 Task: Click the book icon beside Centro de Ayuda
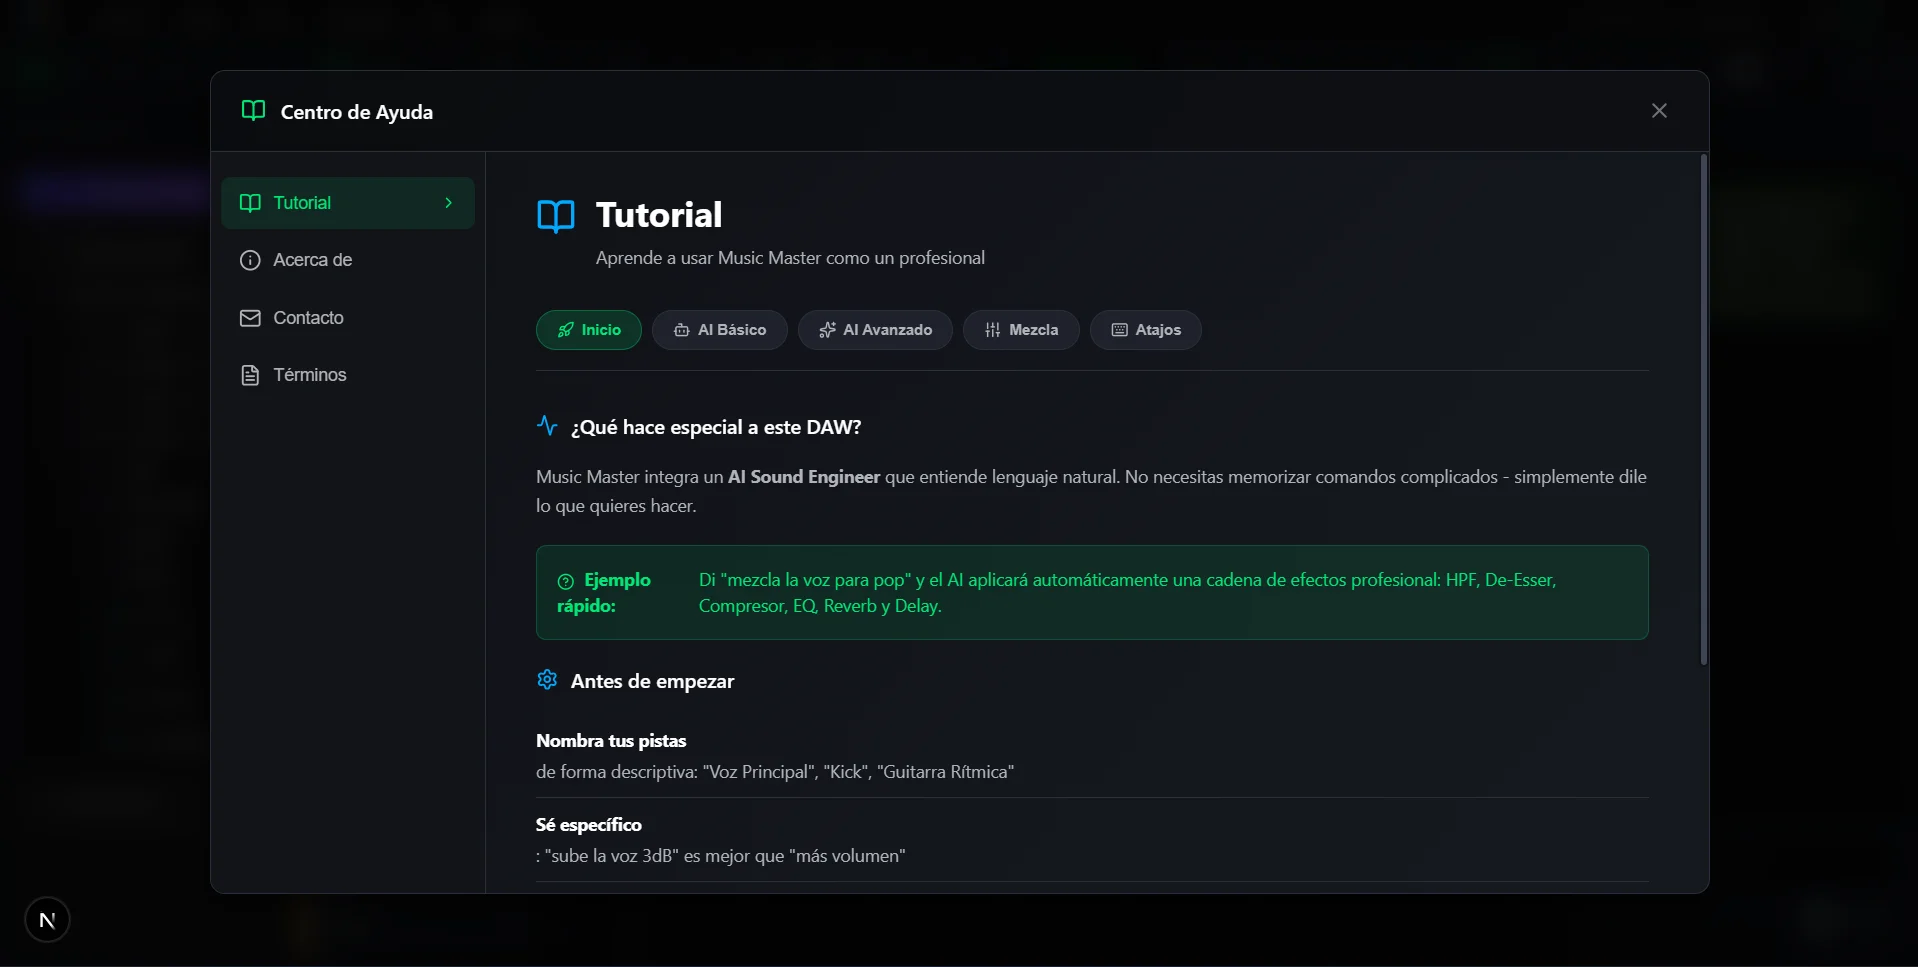click(x=253, y=111)
